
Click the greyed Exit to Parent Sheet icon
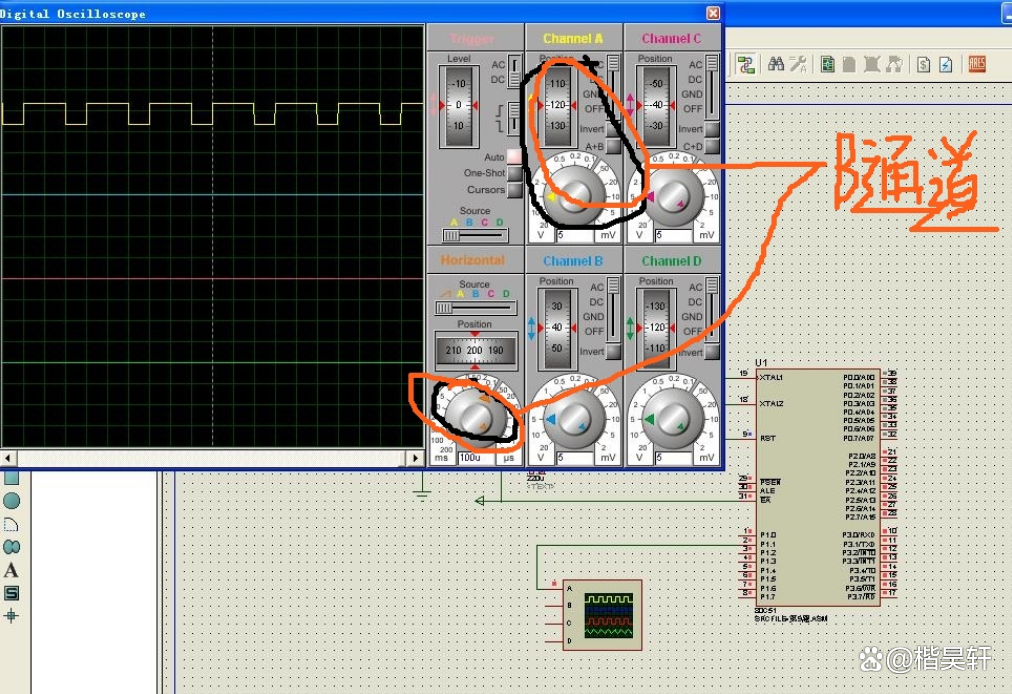tap(872, 64)
